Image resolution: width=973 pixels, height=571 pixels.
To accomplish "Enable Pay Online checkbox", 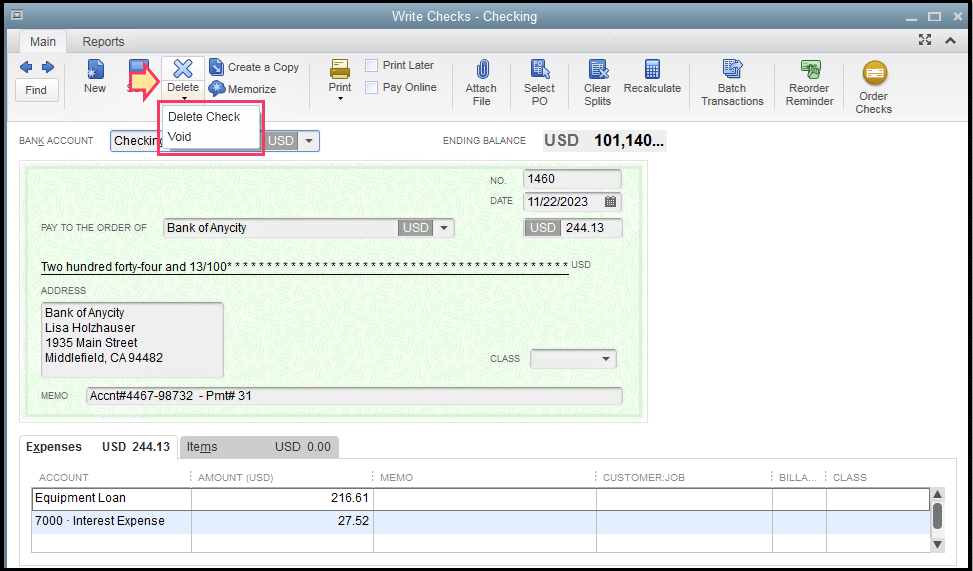I will 372,88.
